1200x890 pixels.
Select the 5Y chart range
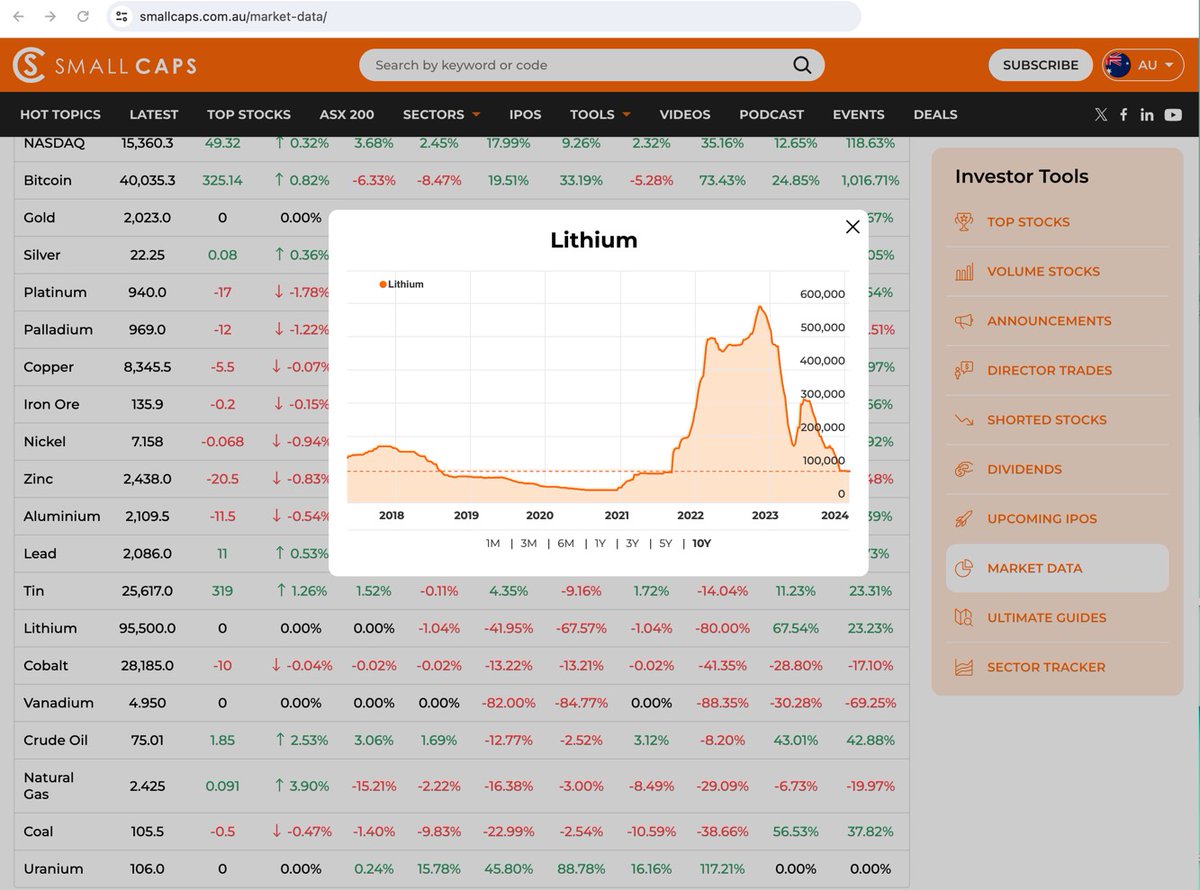tap(665, 543)
